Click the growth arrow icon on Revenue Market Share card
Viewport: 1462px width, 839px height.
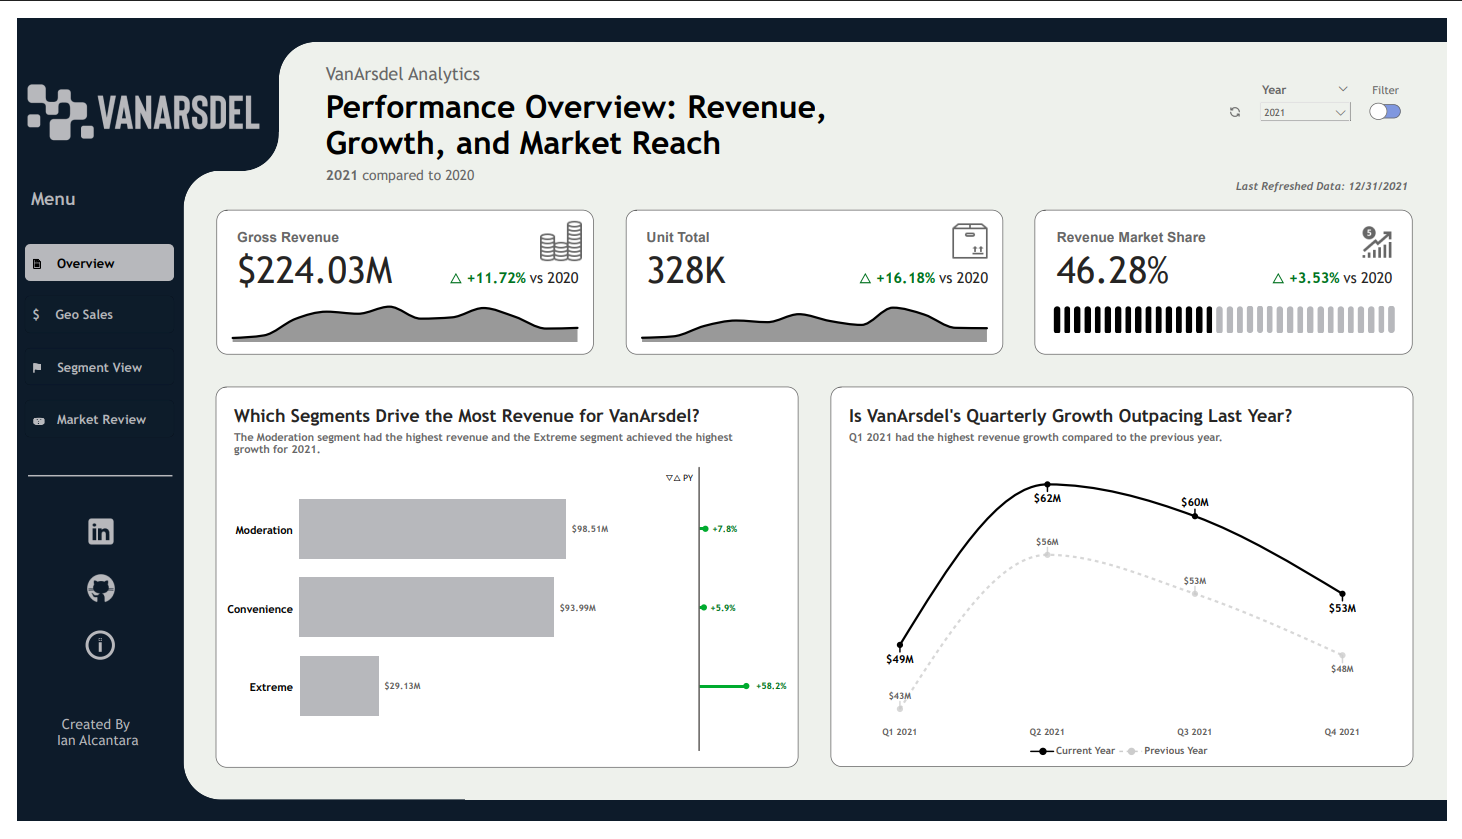(1378, 241)
